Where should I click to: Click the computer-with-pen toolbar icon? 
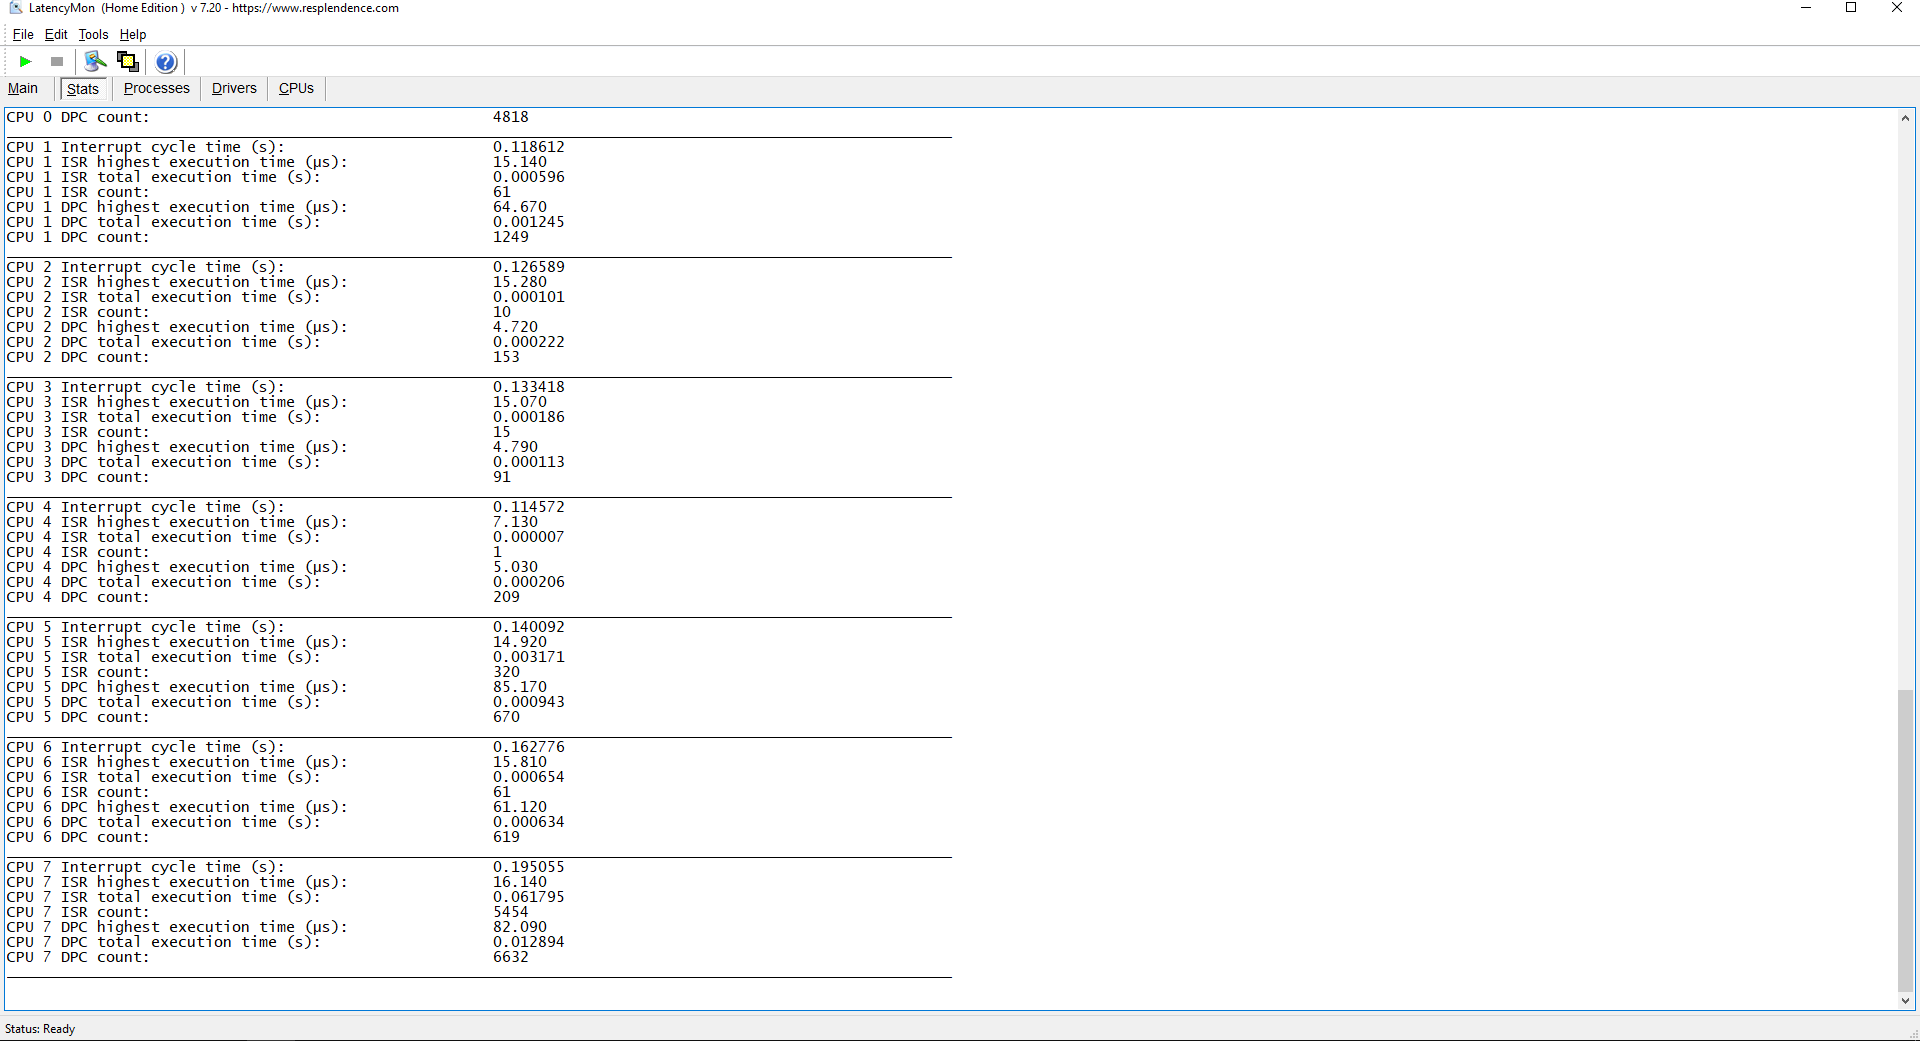coord(95,62)
